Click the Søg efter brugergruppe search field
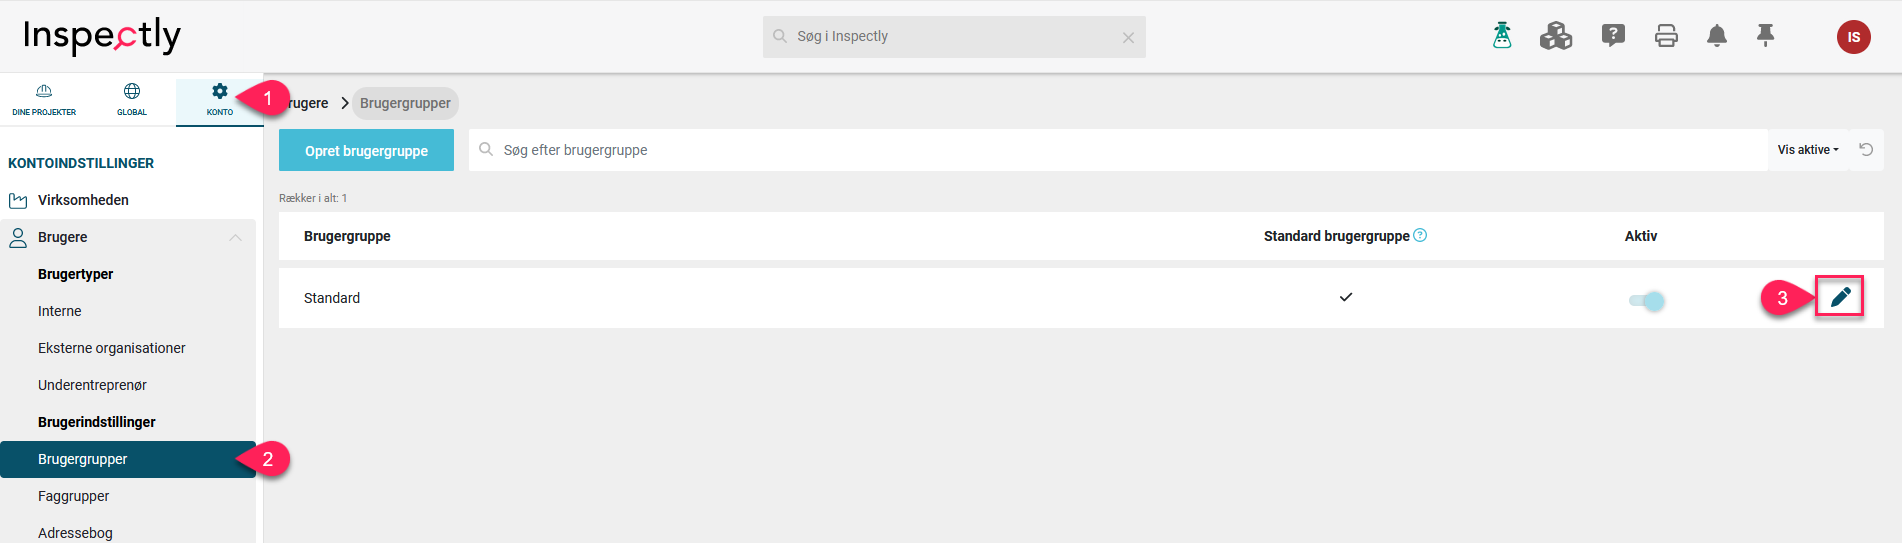 point(1118,150)
